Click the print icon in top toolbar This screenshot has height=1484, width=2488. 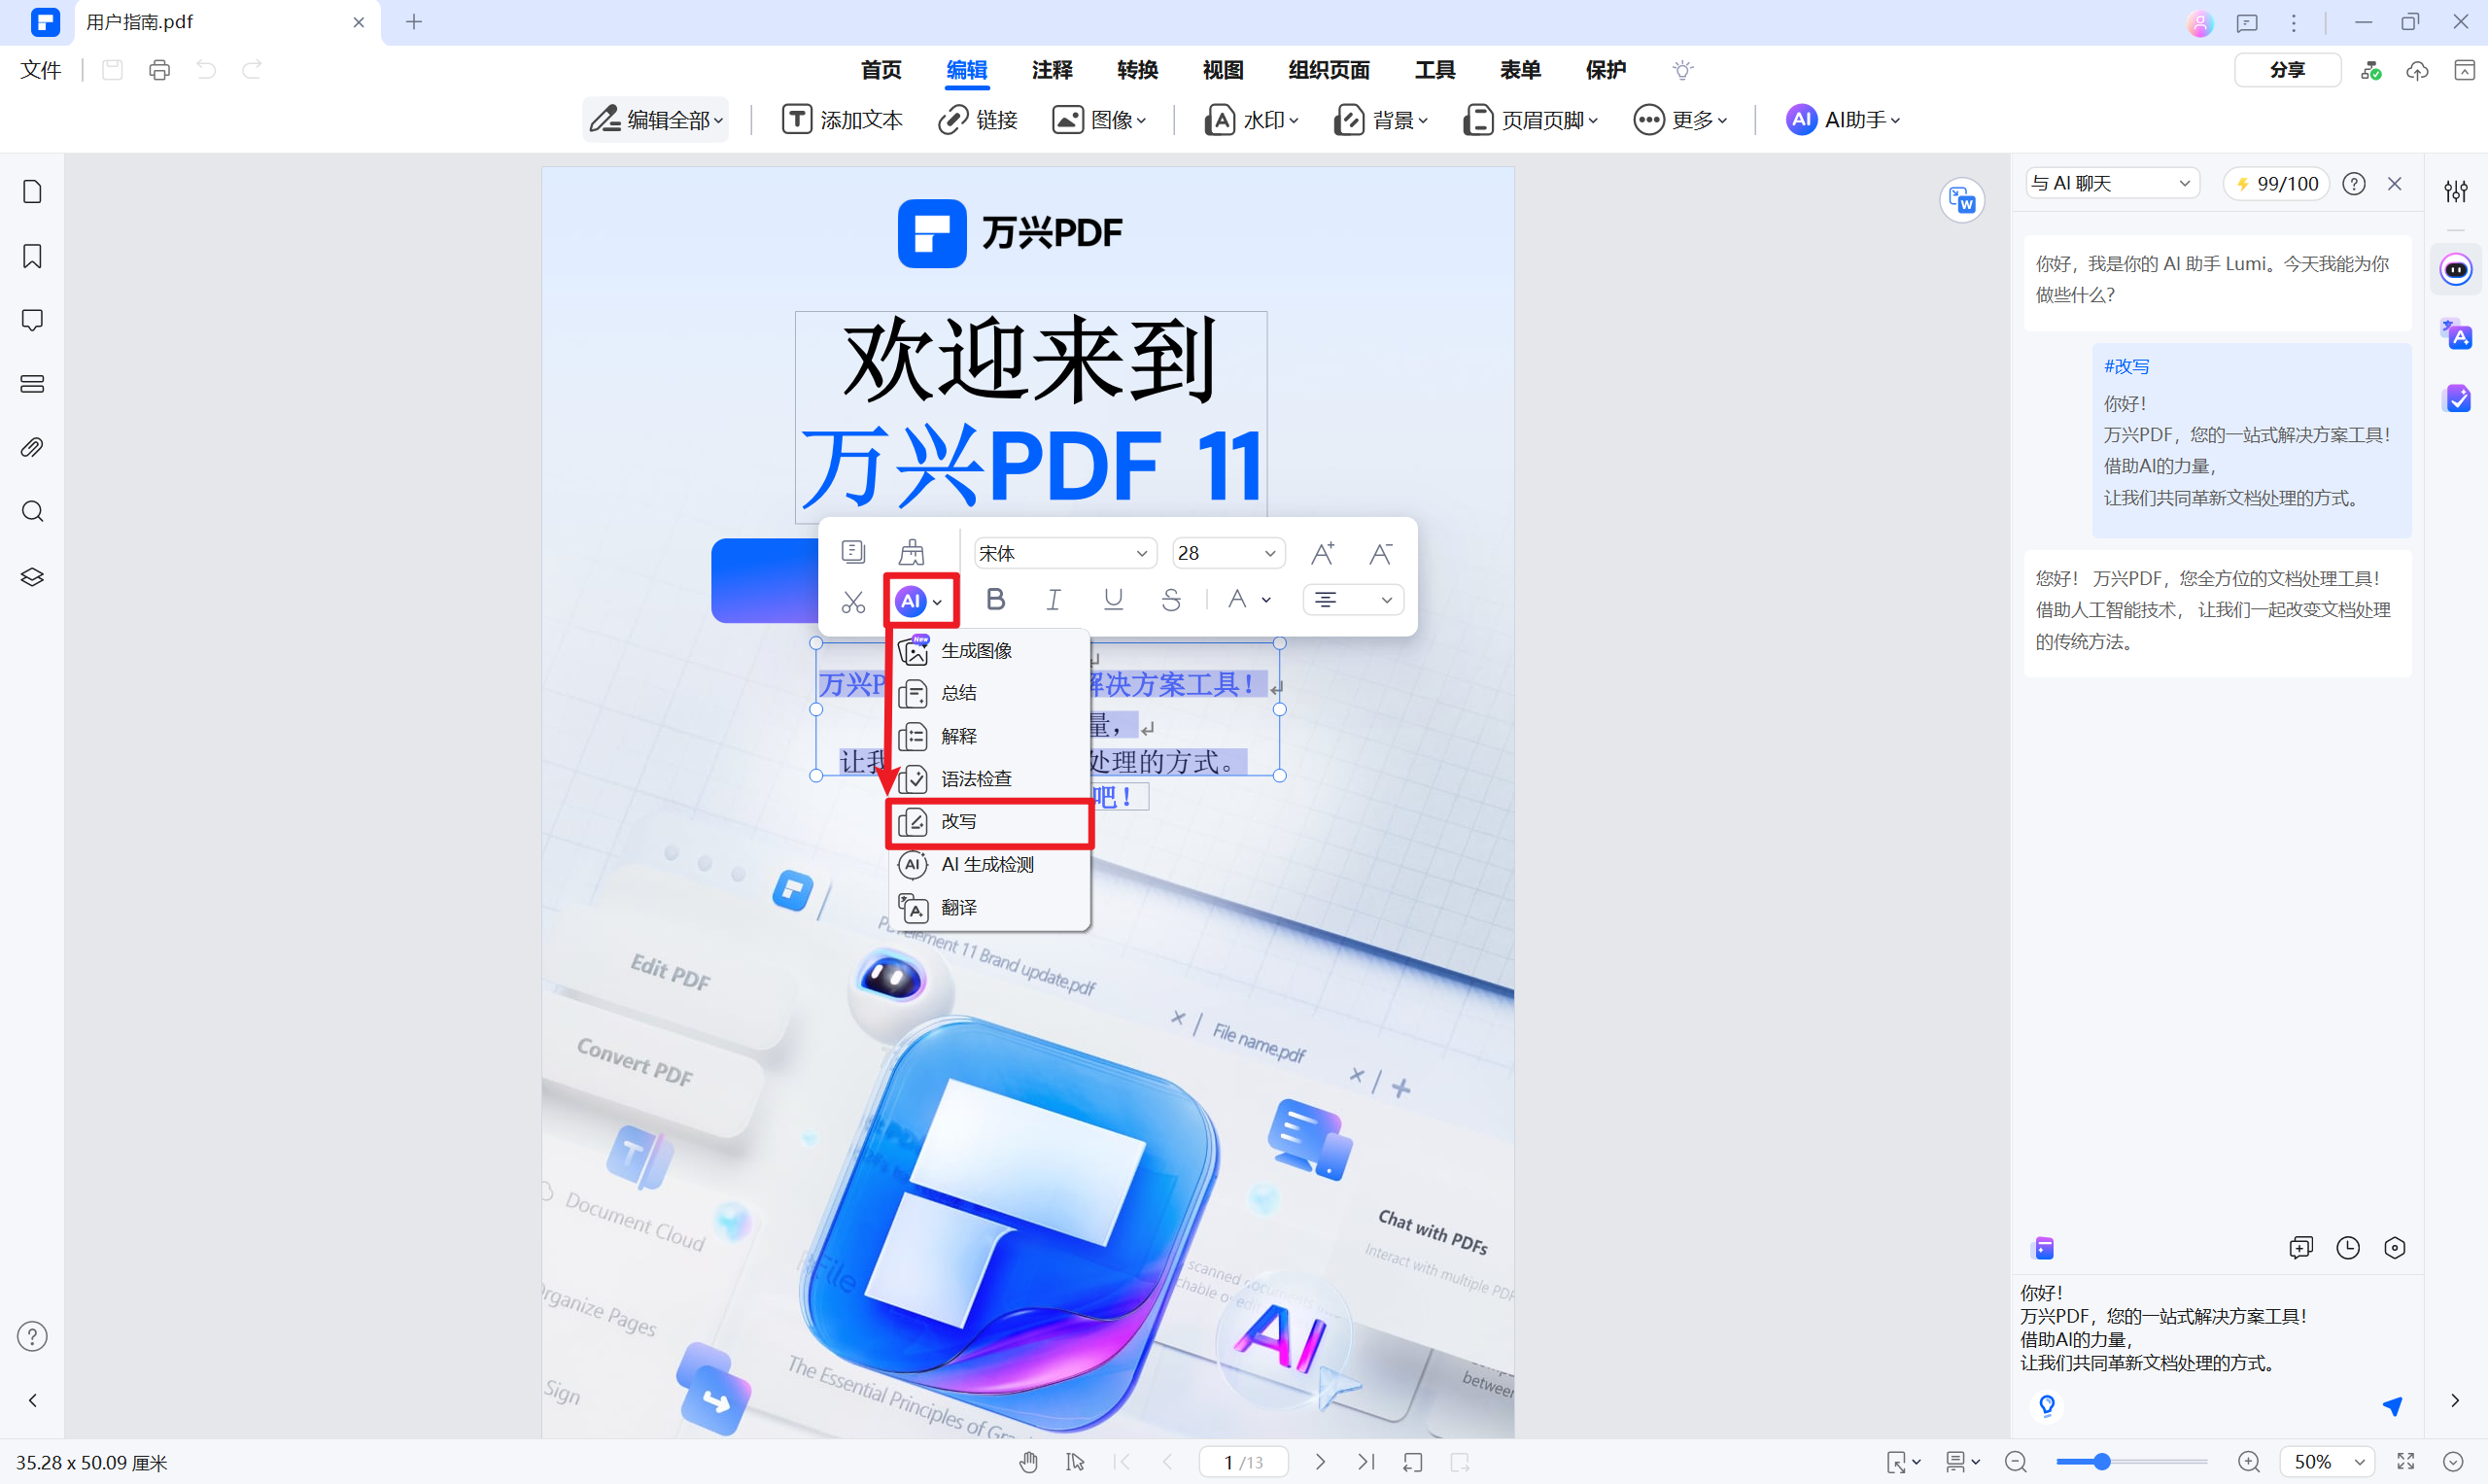(x=159, y=70)
